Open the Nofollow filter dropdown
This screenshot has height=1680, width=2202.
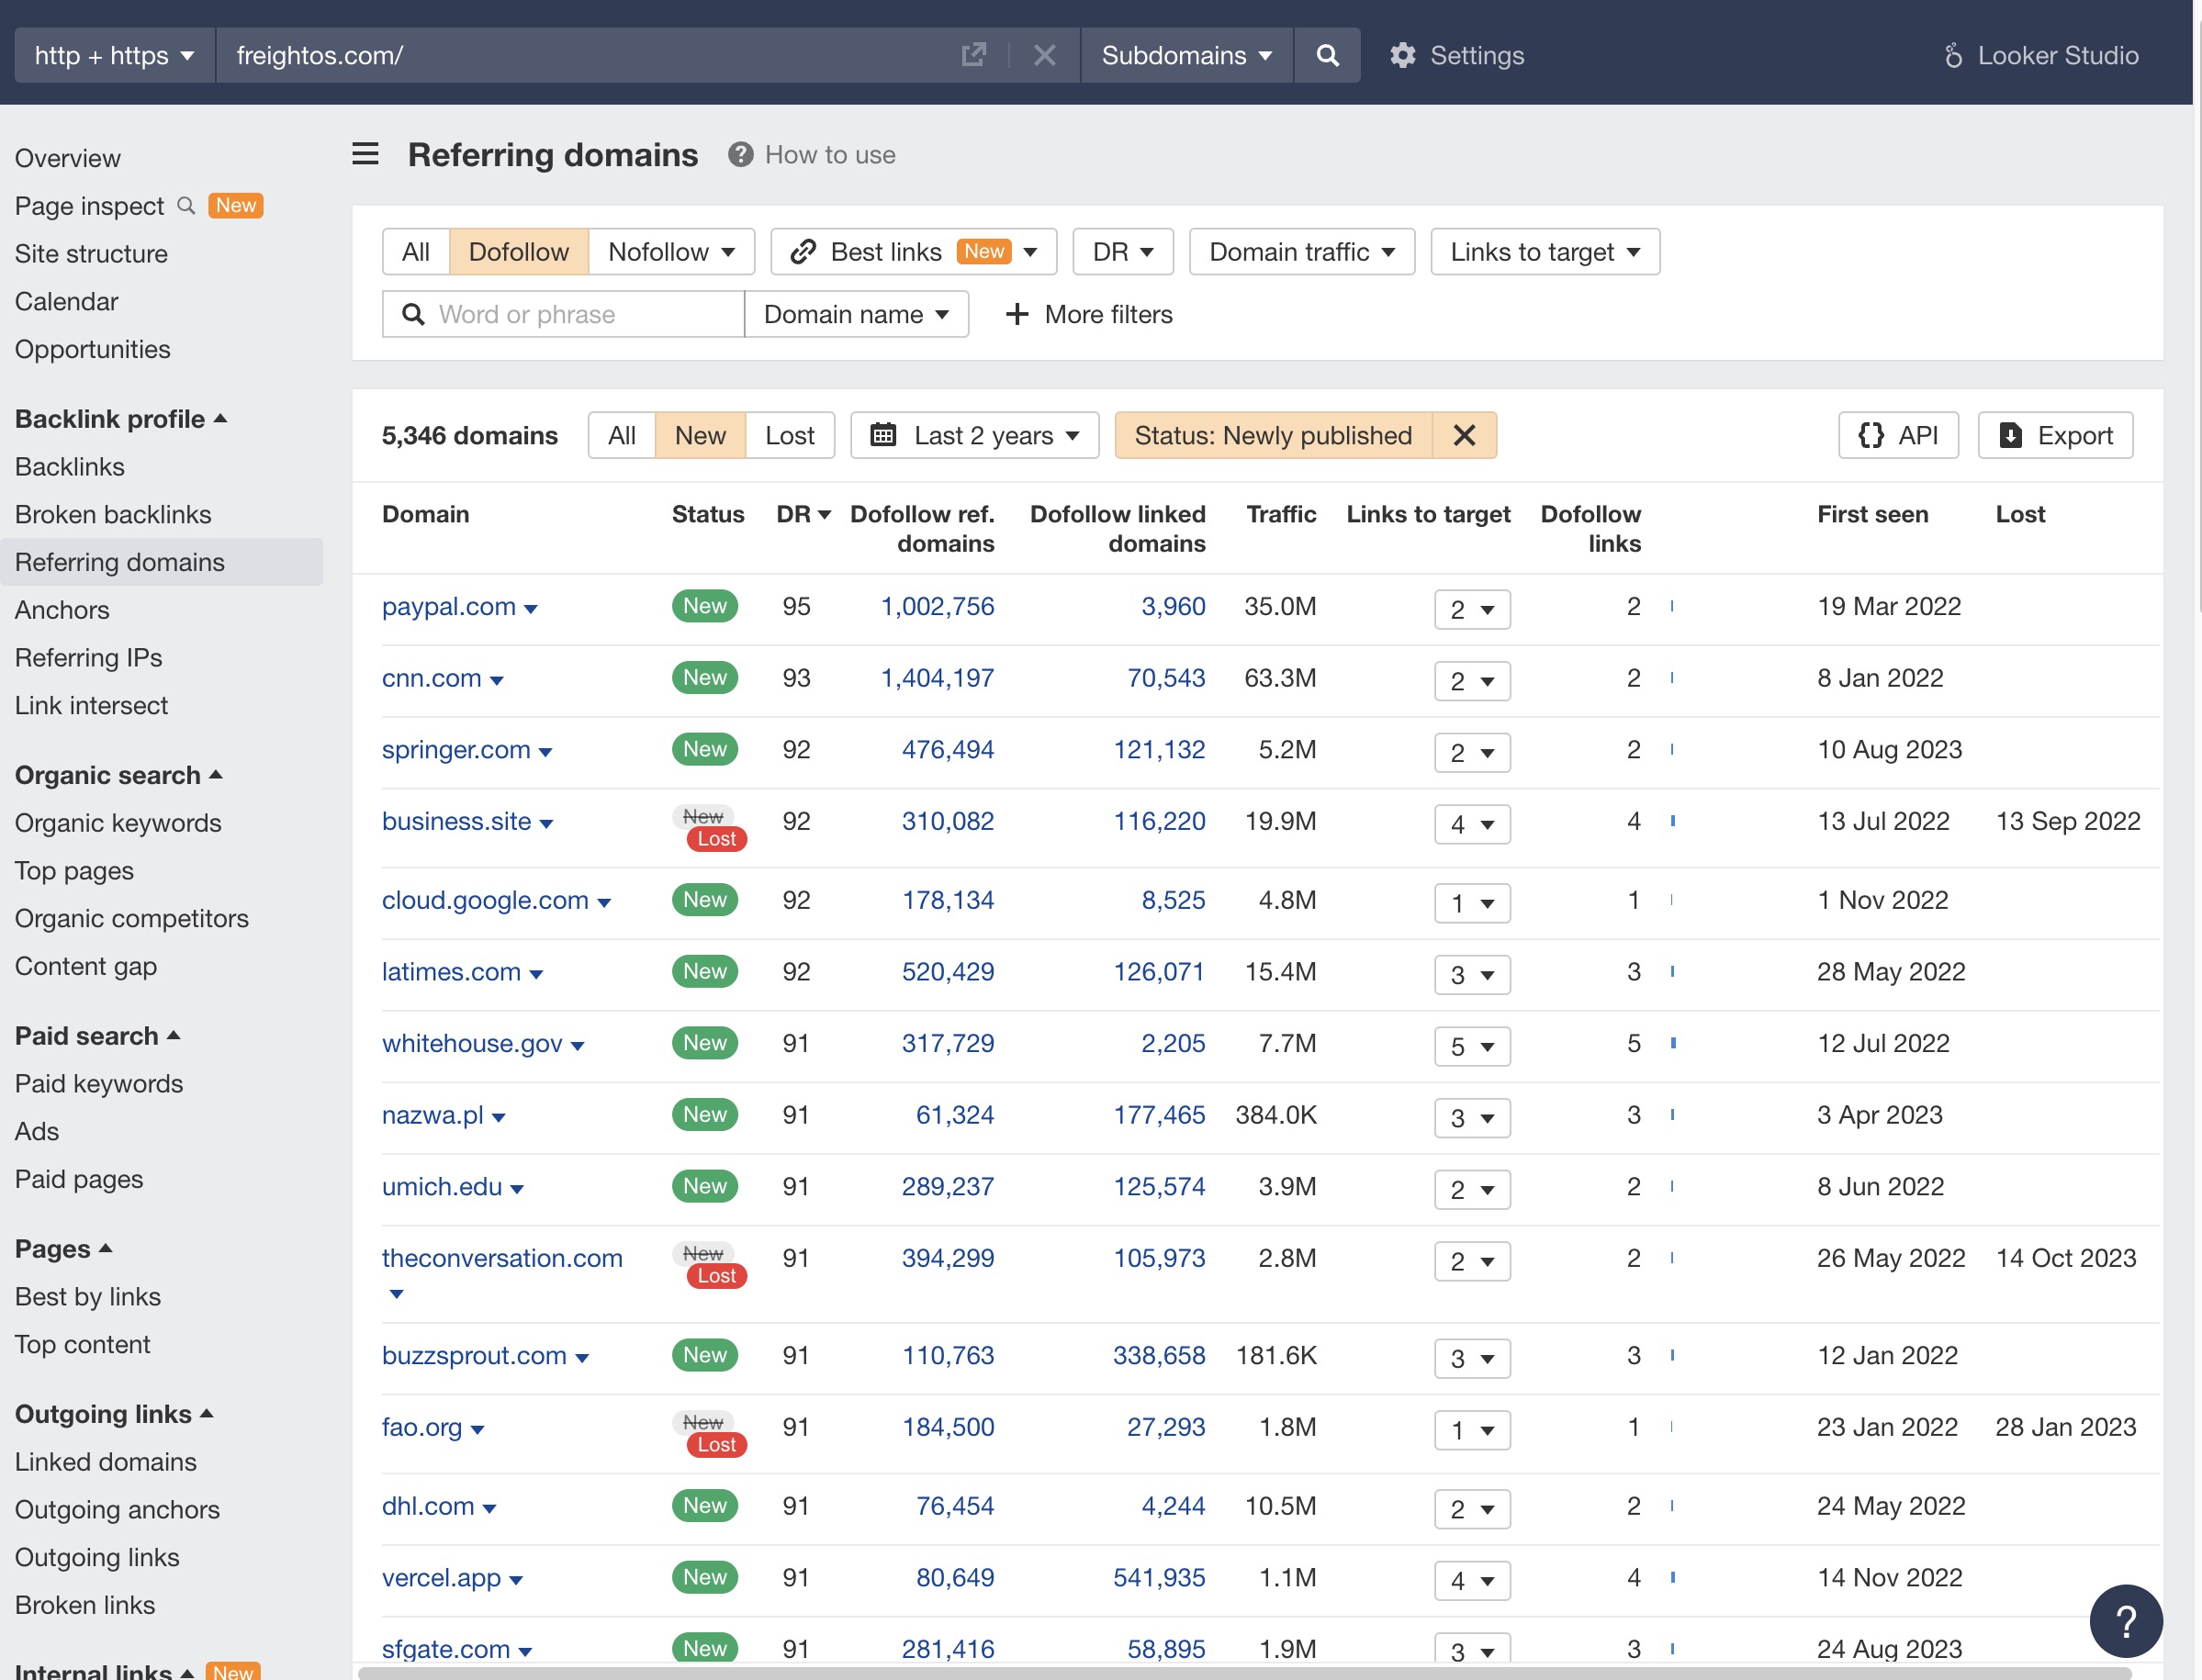click(671, 251)
